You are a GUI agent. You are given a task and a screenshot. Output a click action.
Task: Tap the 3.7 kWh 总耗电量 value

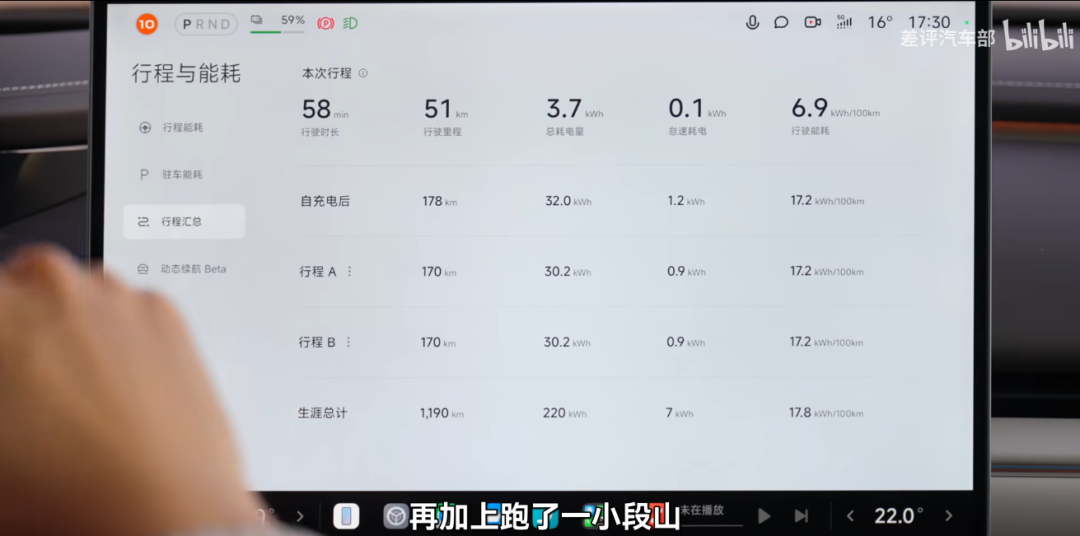tap(574, 109)
